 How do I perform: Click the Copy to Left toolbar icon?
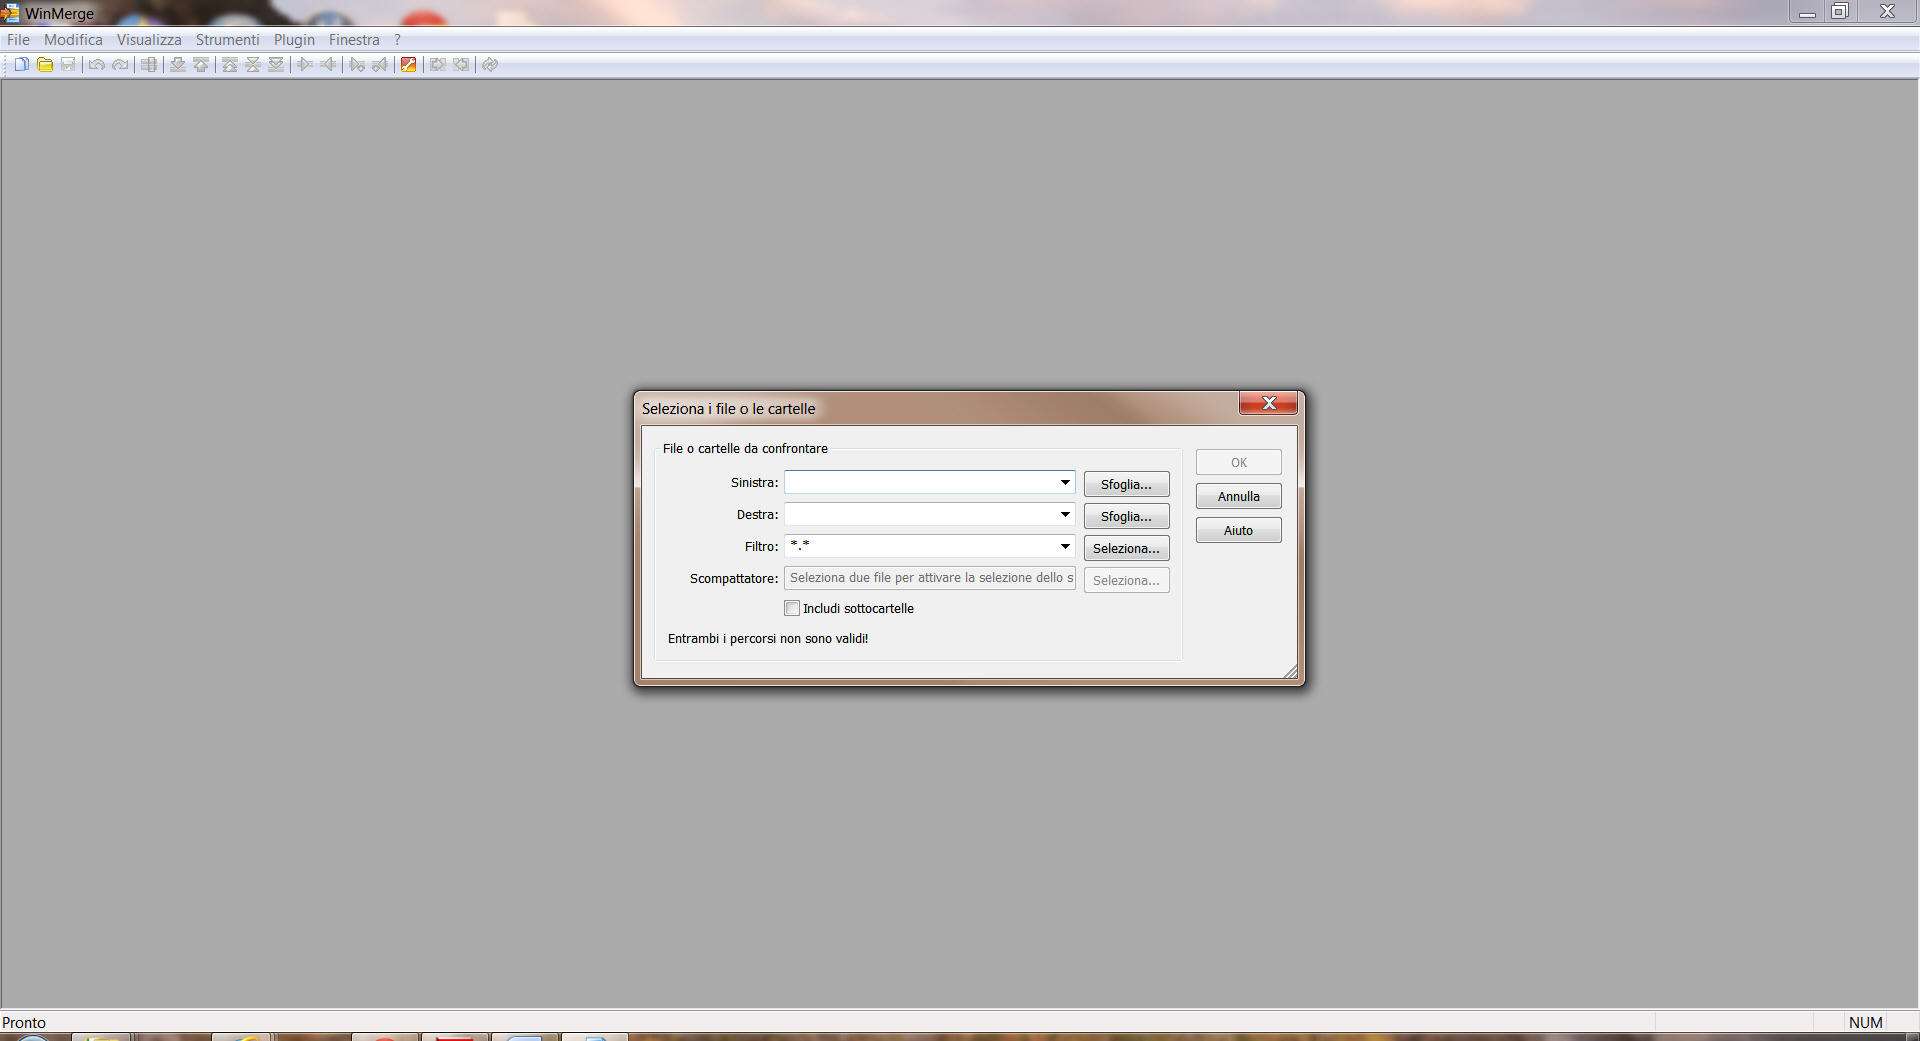coord(328,65)
